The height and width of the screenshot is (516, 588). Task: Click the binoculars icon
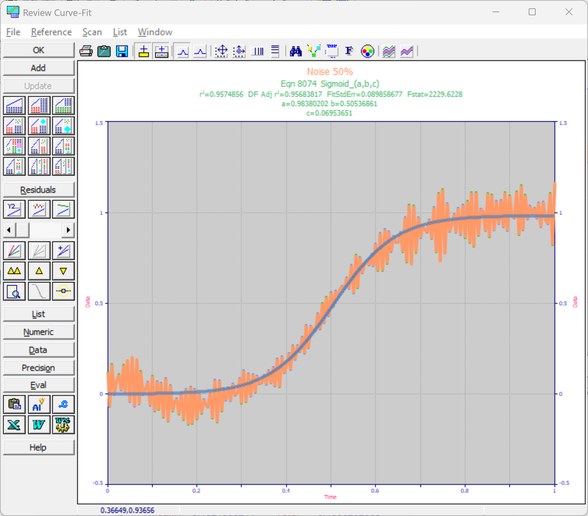[296, 51]
